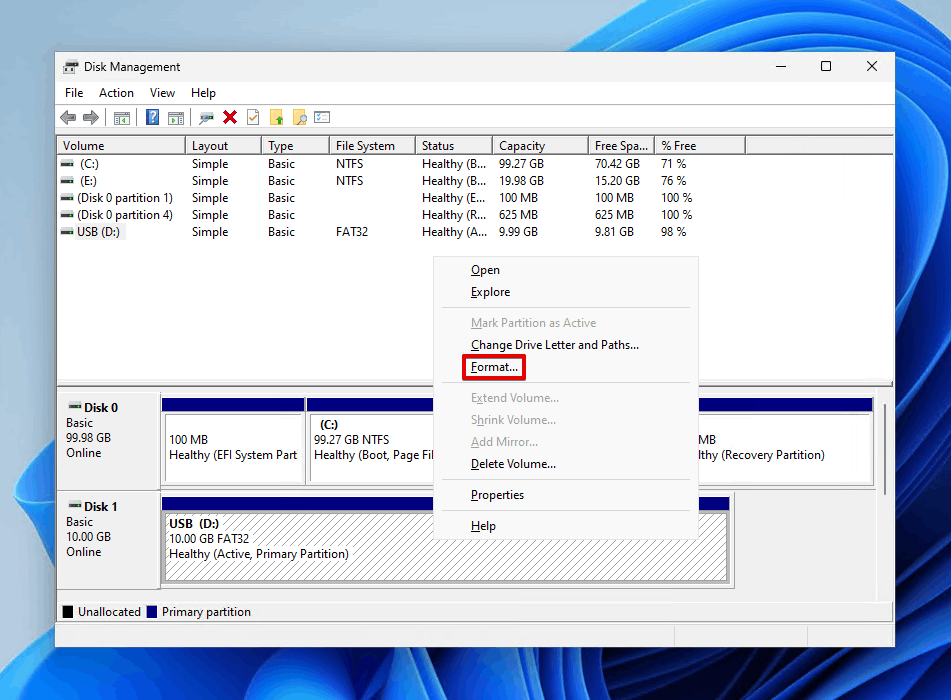Viewport: 951px width, 700px height.
Task: Click the checklist settings toolbar icon
Action: [322, 117]
